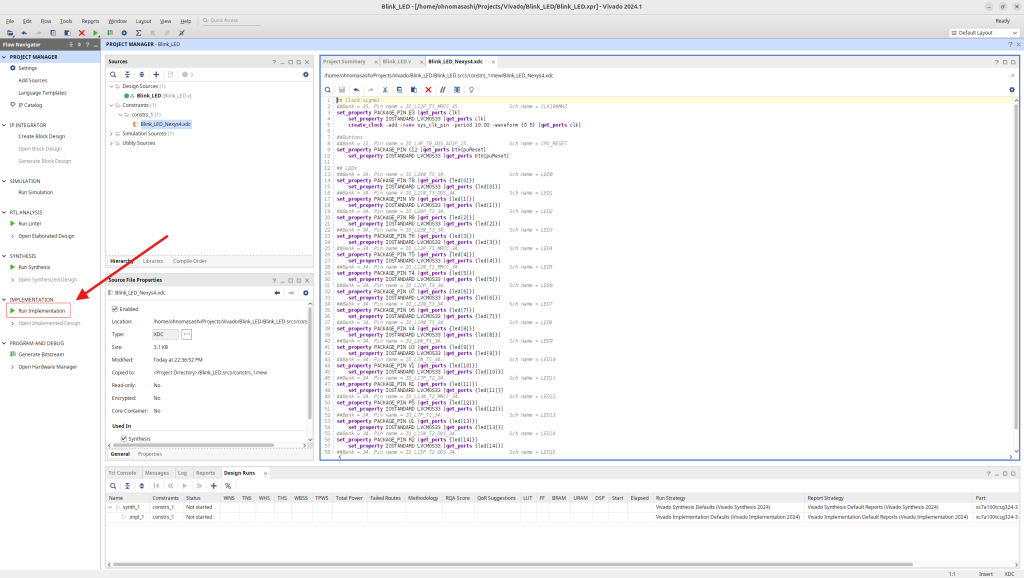1024x578 pixels.
Task: Open the Reports menu
Action: click(x=90, y=20)
